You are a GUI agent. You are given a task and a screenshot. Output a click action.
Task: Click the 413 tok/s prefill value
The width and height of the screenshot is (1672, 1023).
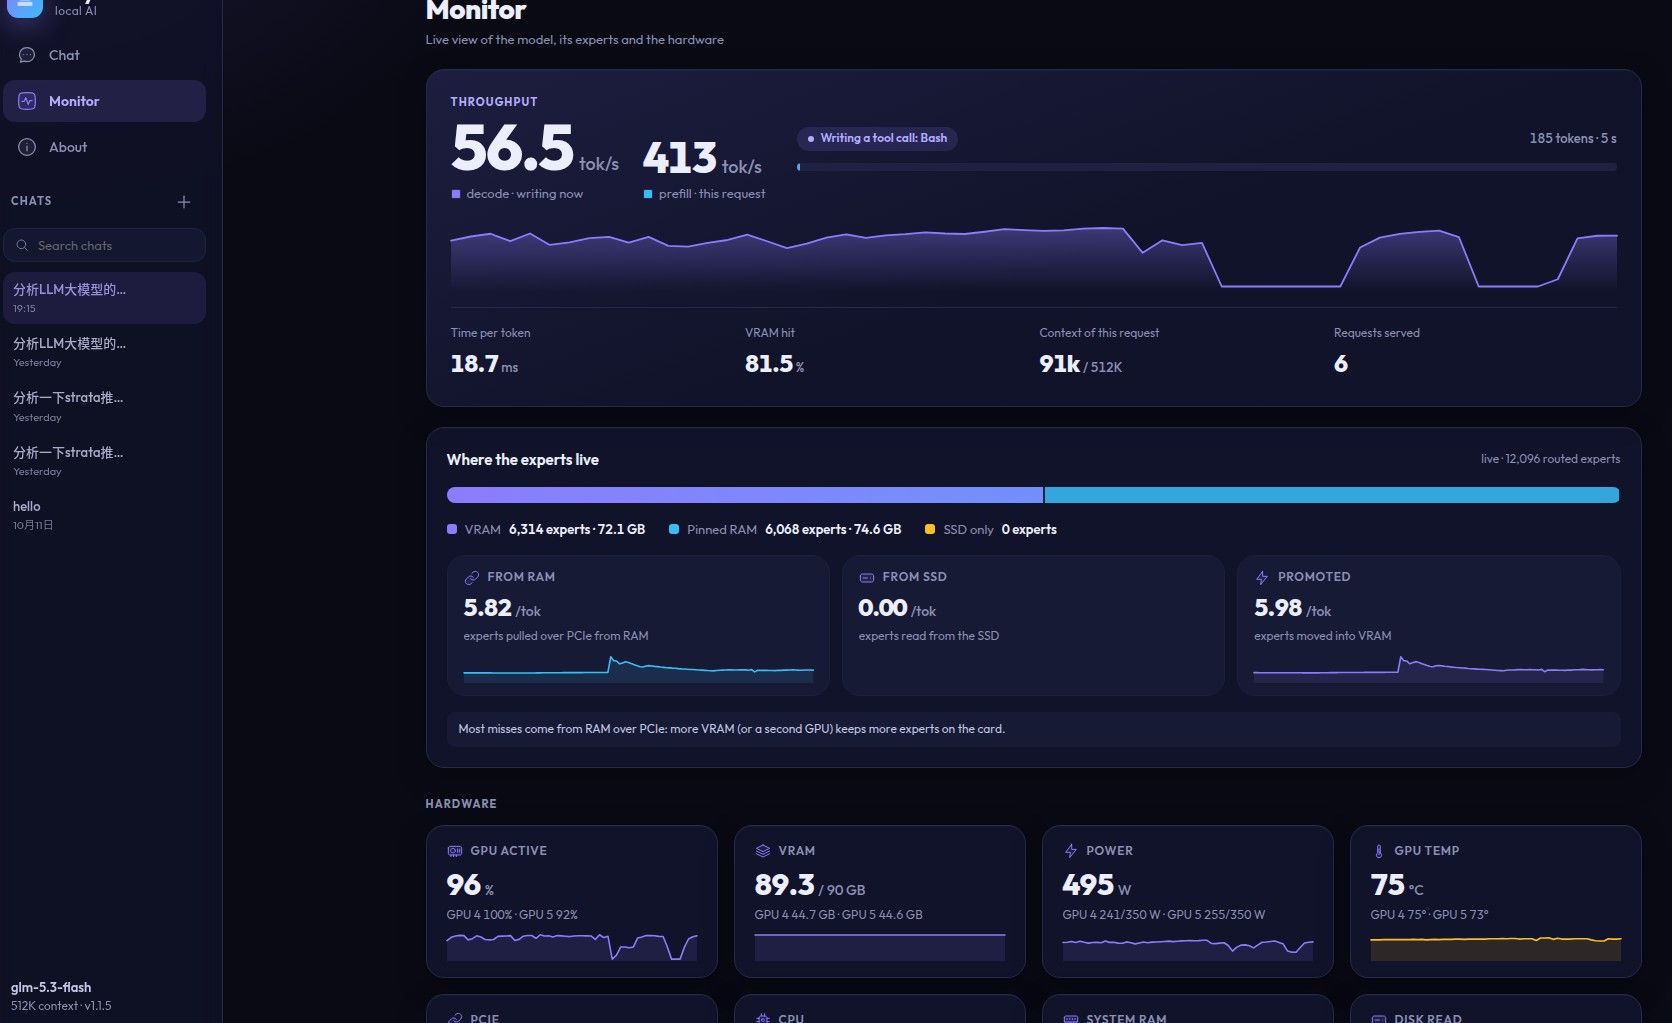coord(702,158)
